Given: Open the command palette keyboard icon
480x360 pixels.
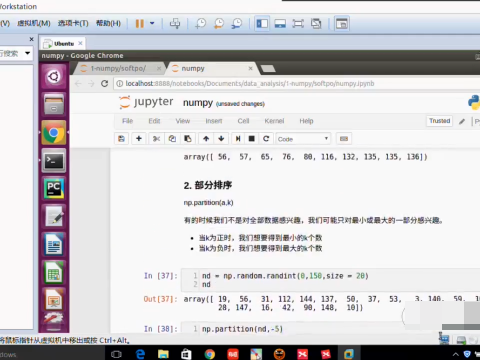Looking at the screenshot, I should click(x=344, y=139).
